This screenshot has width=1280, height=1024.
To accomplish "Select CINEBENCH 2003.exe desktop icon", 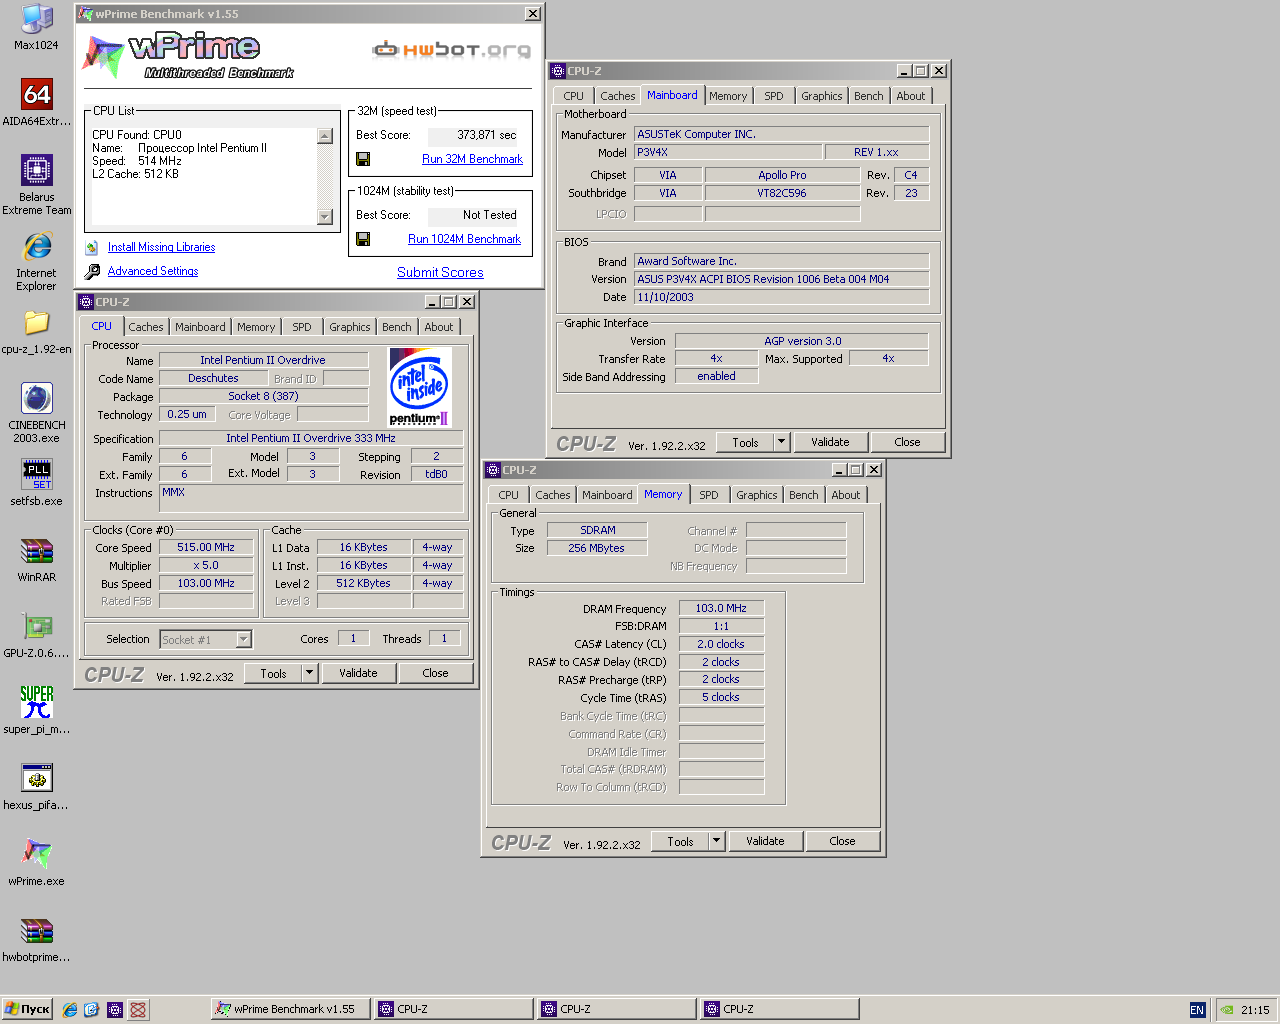I will (36, 413).
